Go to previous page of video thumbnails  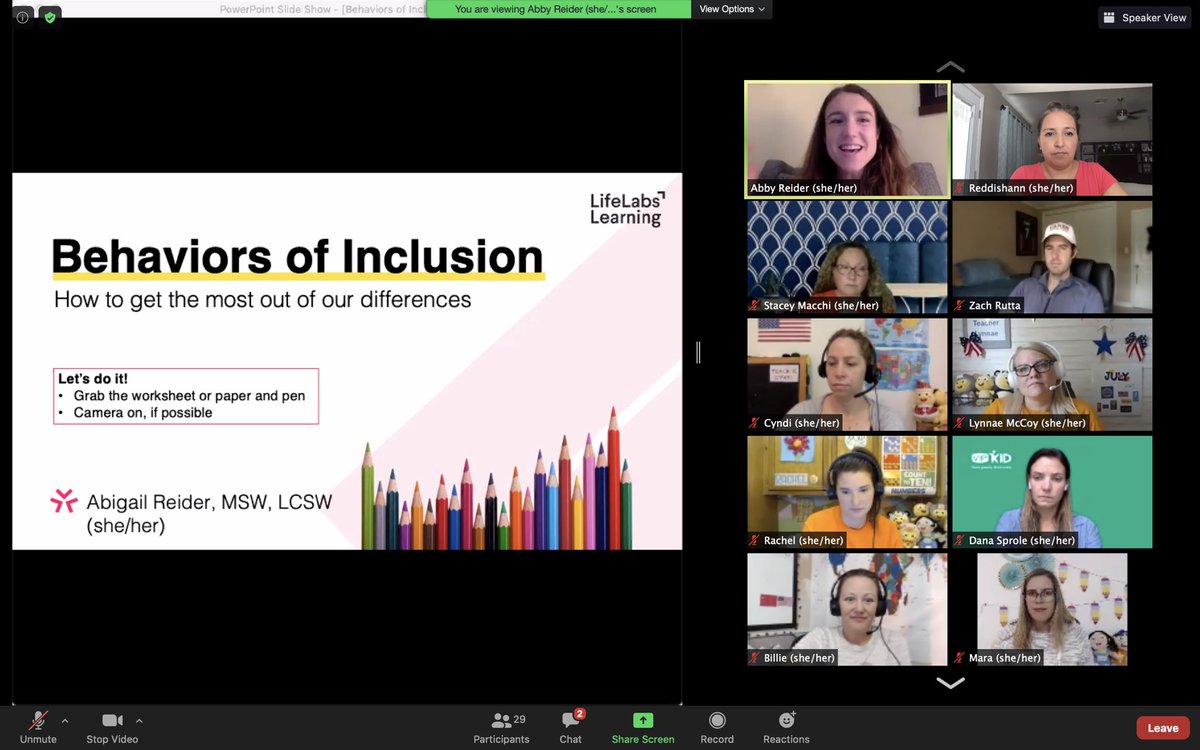[x=950, y=67]
